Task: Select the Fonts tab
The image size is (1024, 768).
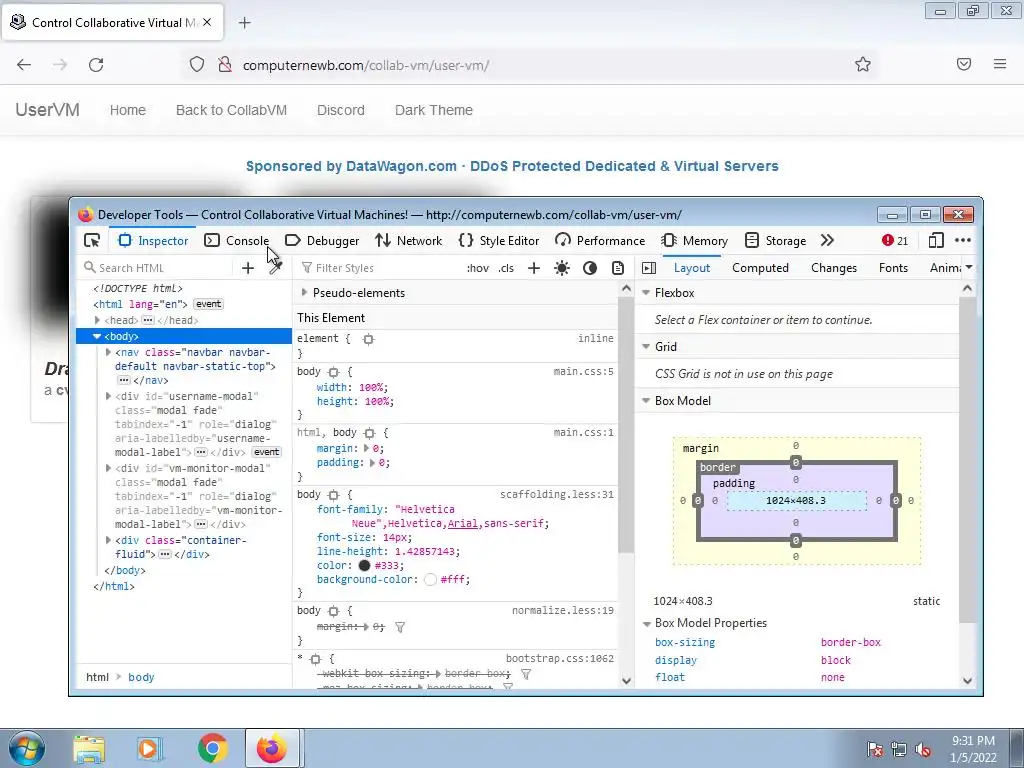Action: click(x=893, y=268)
